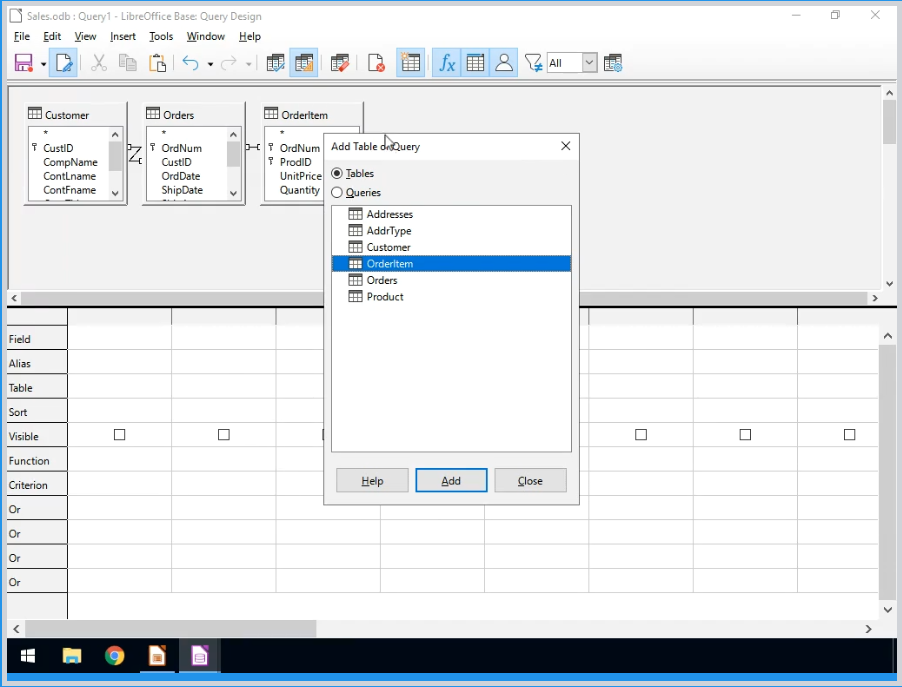Click the bottom horizontal scrollbar thumb
902x687 pixels.
pos(170,629)
